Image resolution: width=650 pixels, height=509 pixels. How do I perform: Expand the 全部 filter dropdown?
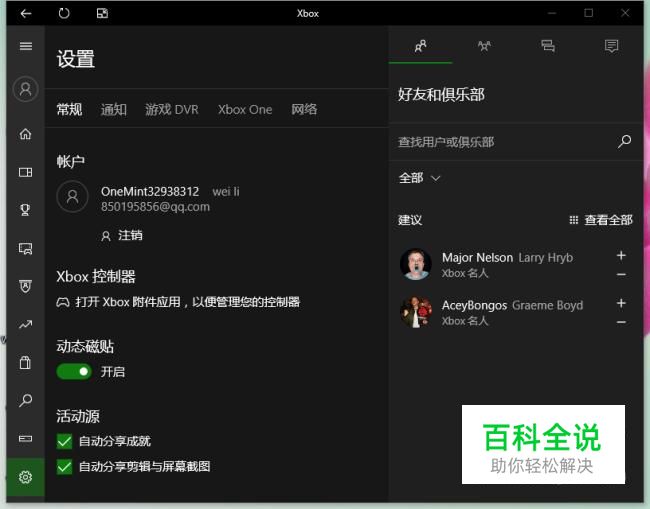(419, 178)
